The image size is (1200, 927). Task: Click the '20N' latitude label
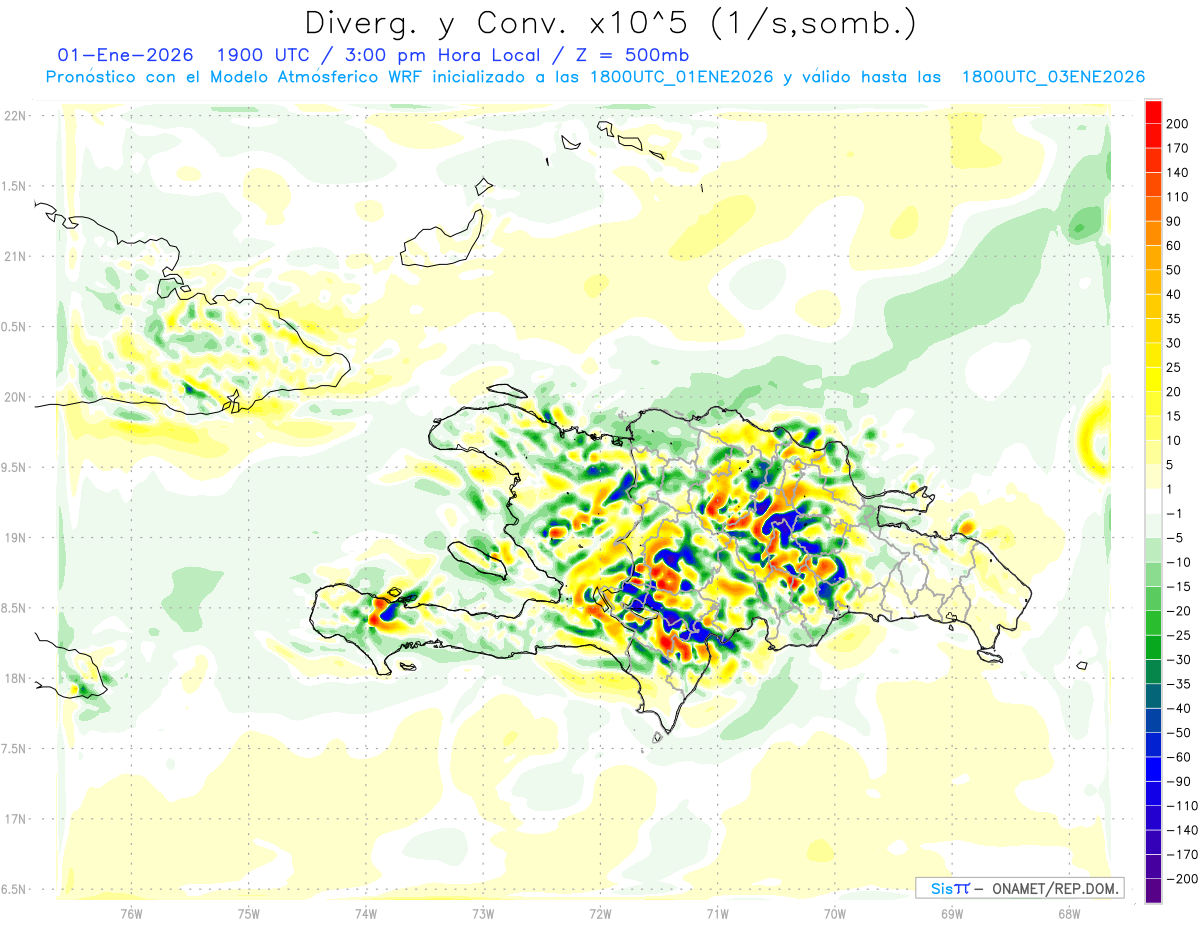(x=15, y=397)
